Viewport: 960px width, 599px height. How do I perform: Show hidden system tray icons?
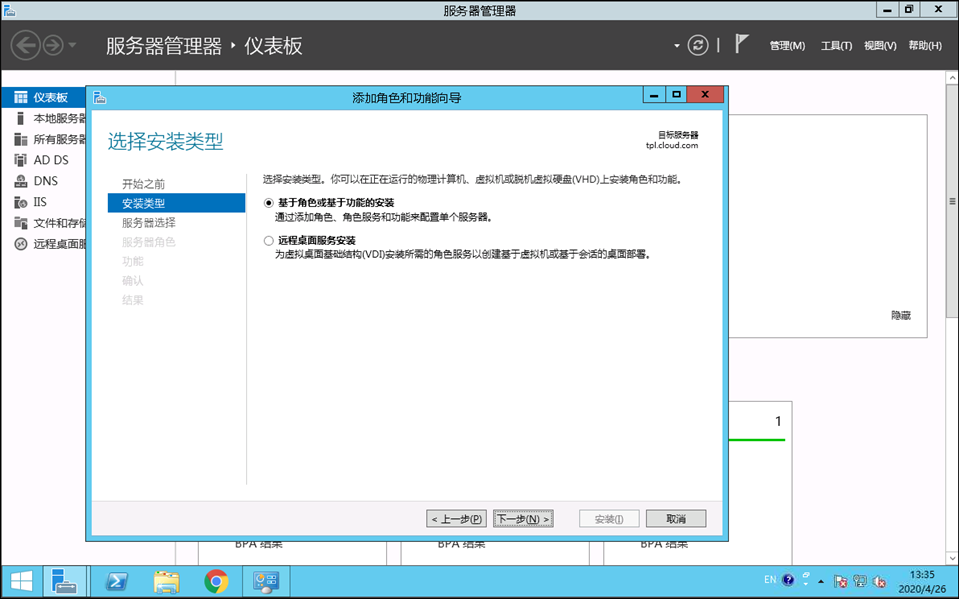point(821,581)
